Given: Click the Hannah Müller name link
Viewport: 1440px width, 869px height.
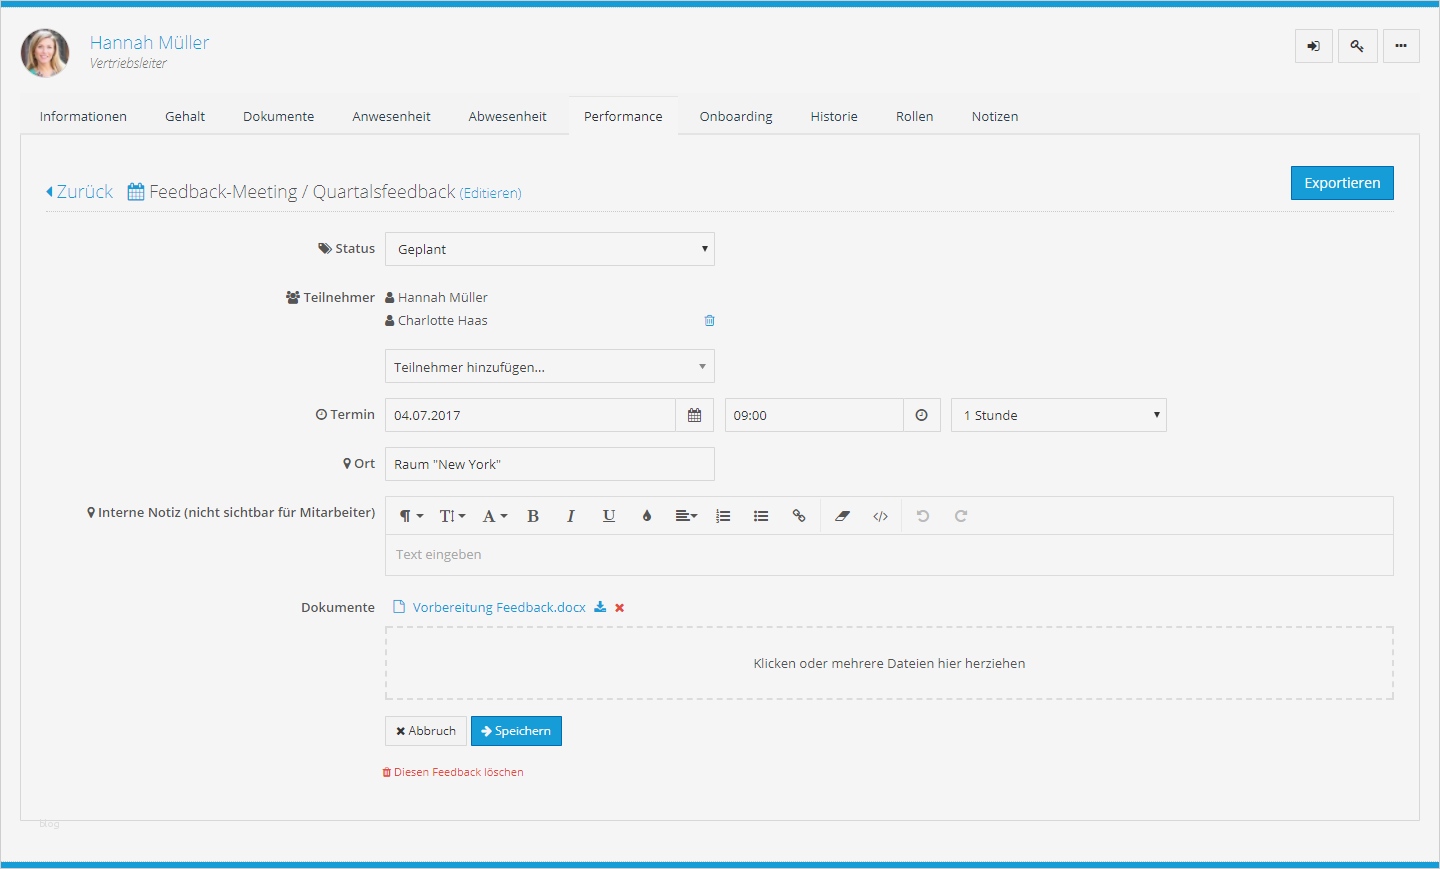Looking at the screenshot, I should pyautogui.click(x=150, y=42).
